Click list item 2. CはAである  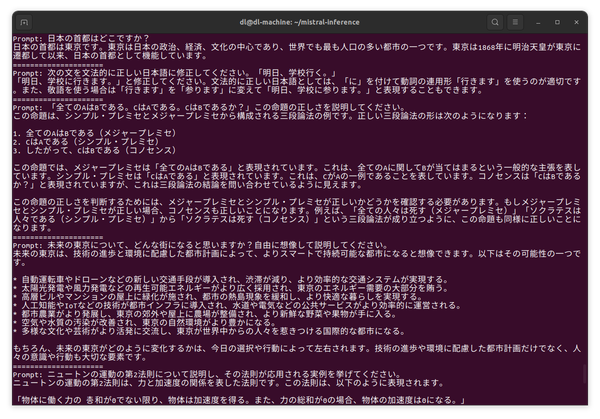86,142
